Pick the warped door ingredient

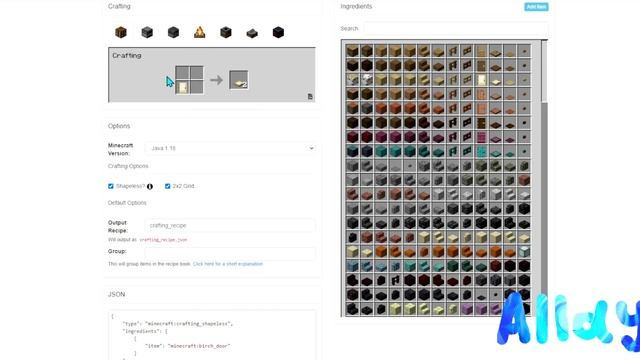pyautogui.click(x=481, y=151)
